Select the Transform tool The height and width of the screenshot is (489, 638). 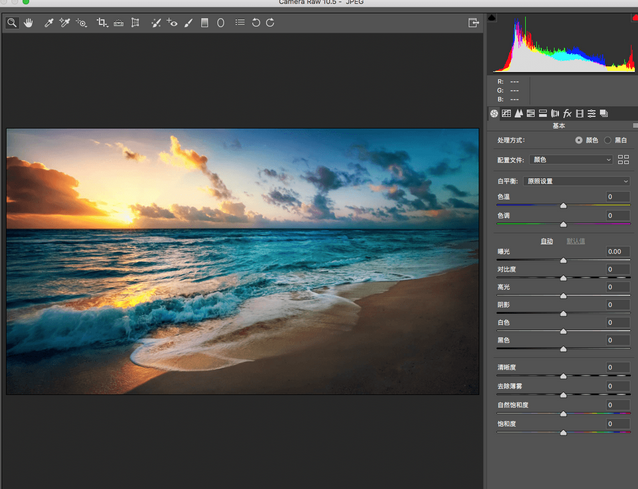[135, 23]
